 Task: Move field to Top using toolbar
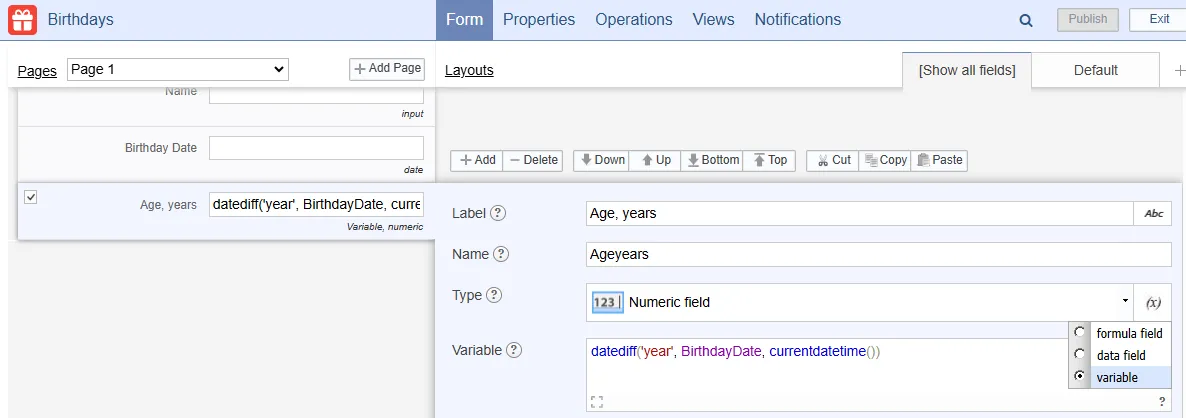[770, 160]
